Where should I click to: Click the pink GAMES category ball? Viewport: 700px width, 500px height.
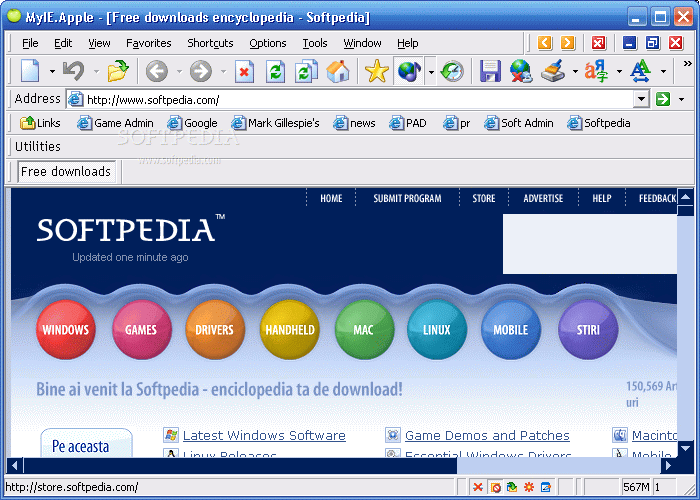pos(142,329)
